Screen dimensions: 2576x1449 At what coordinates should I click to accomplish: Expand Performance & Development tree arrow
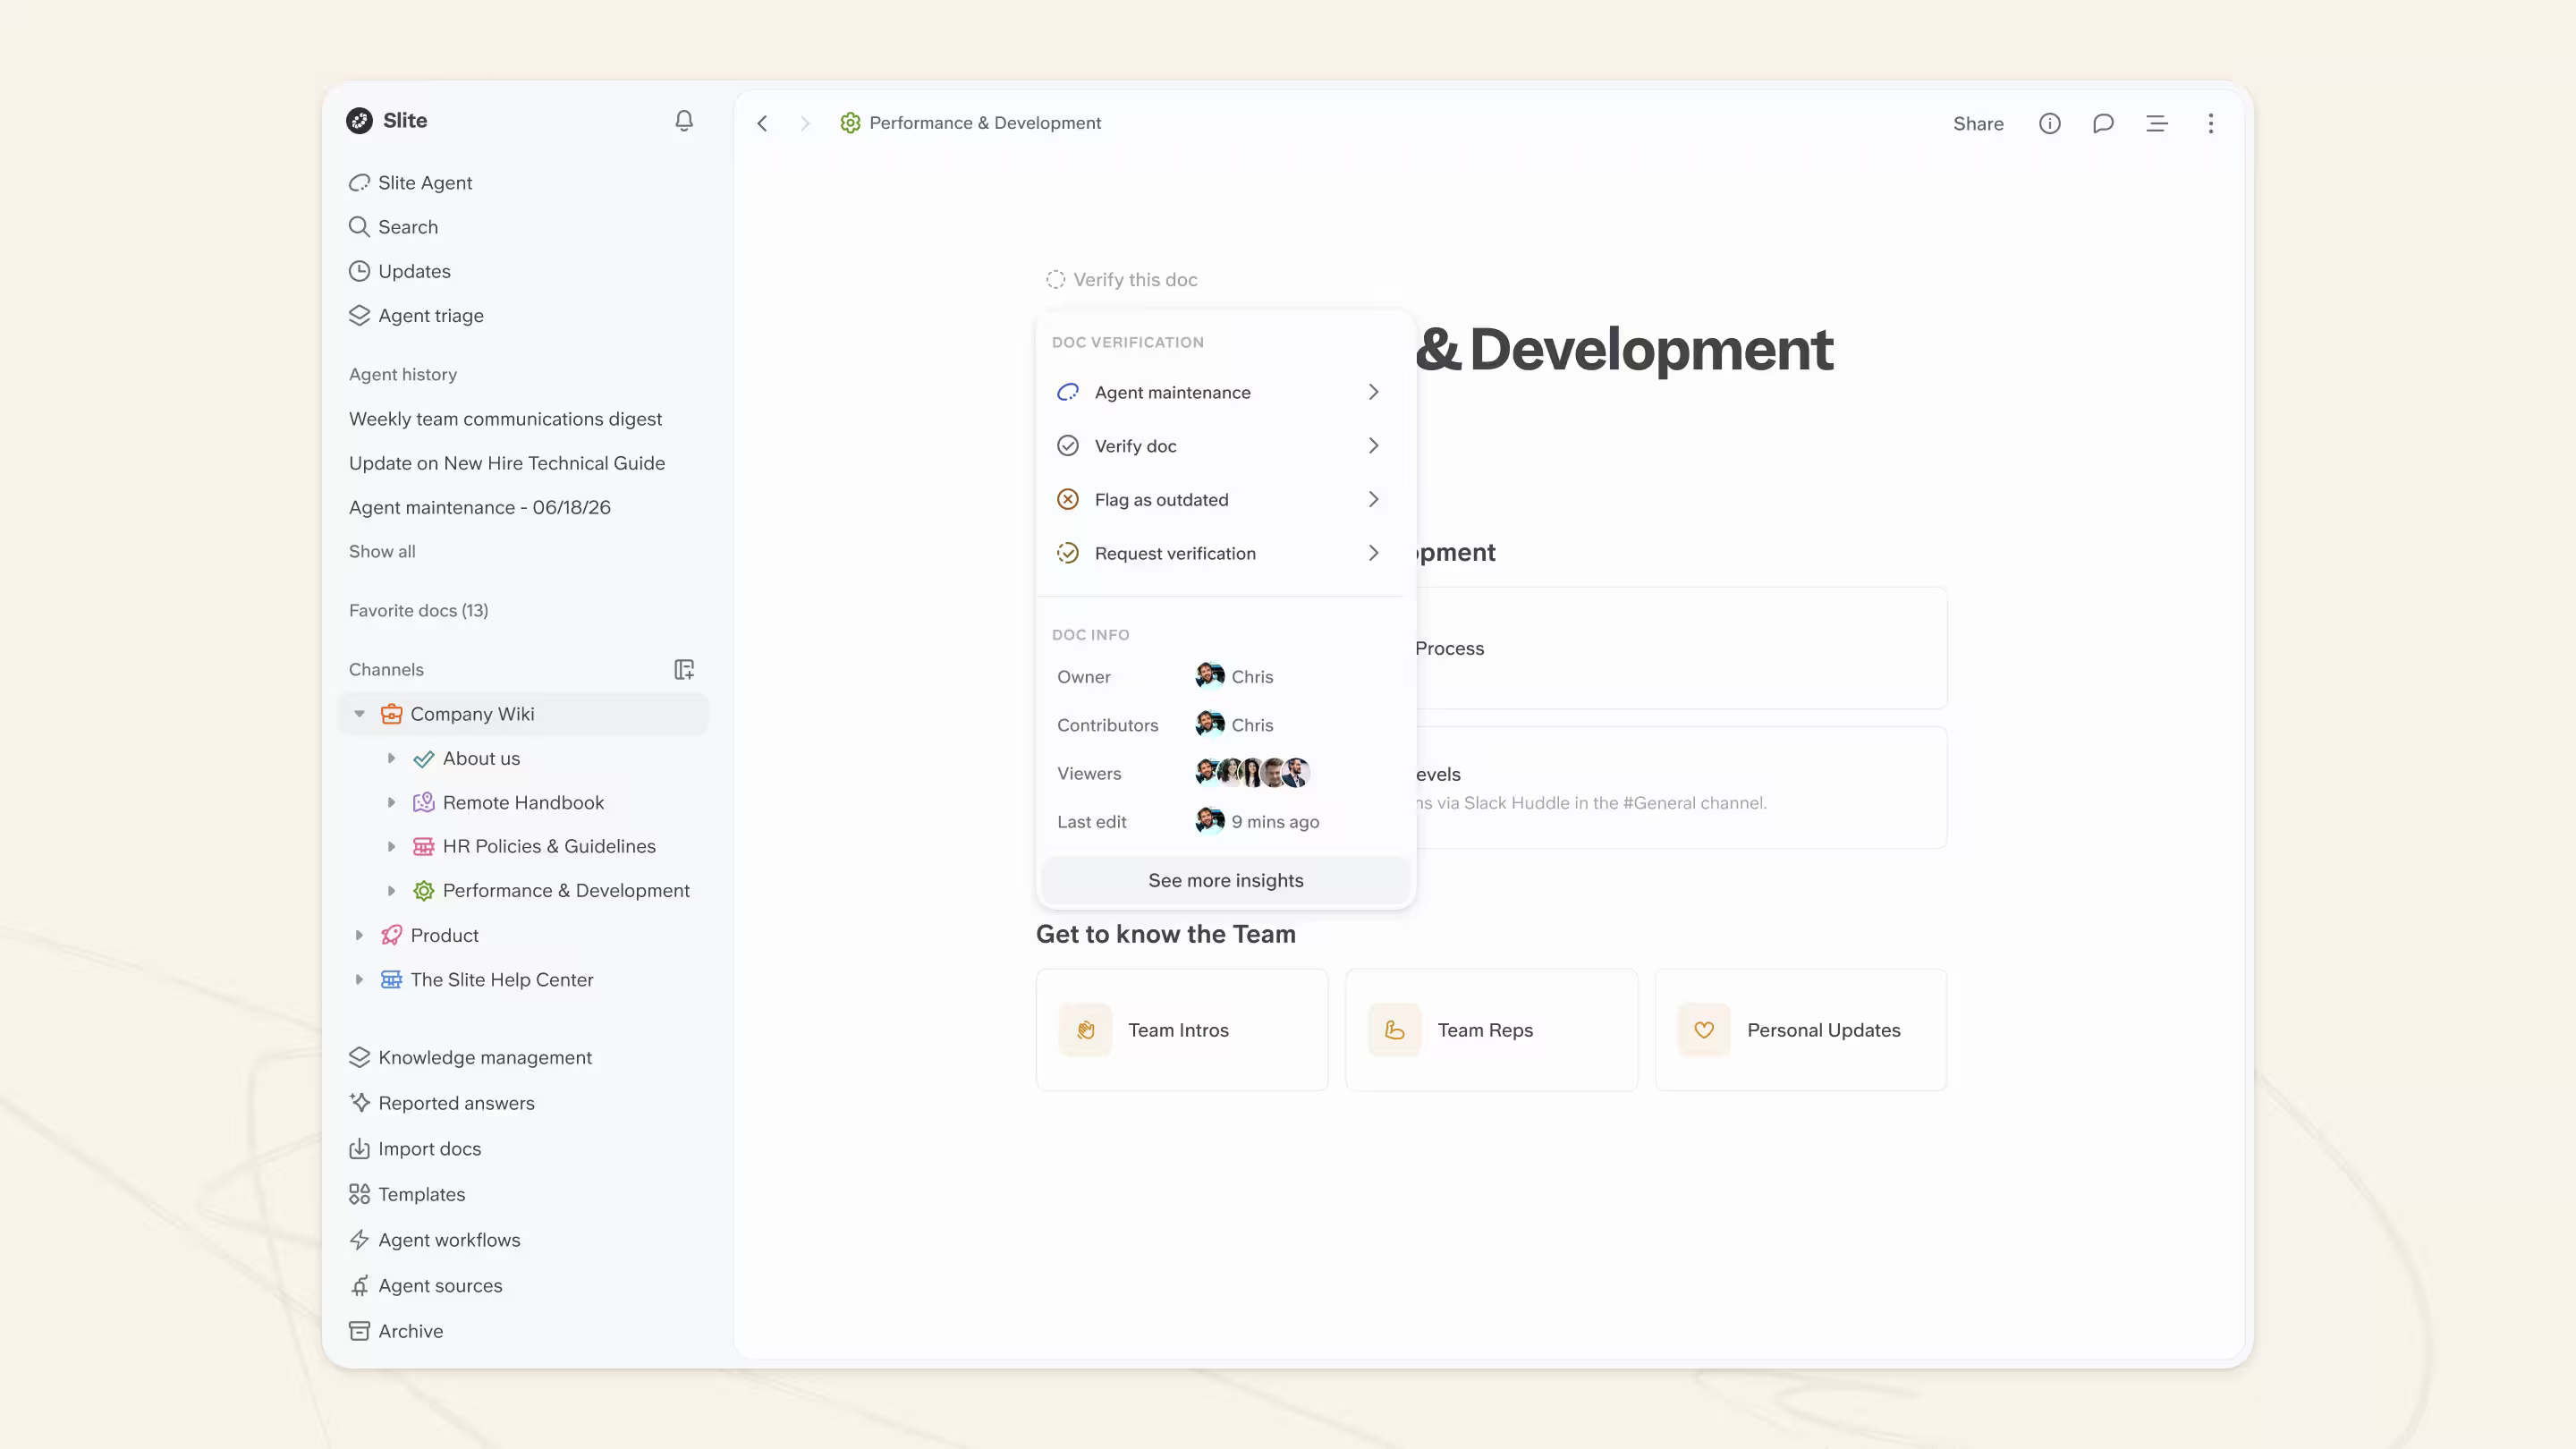(392, 890)
